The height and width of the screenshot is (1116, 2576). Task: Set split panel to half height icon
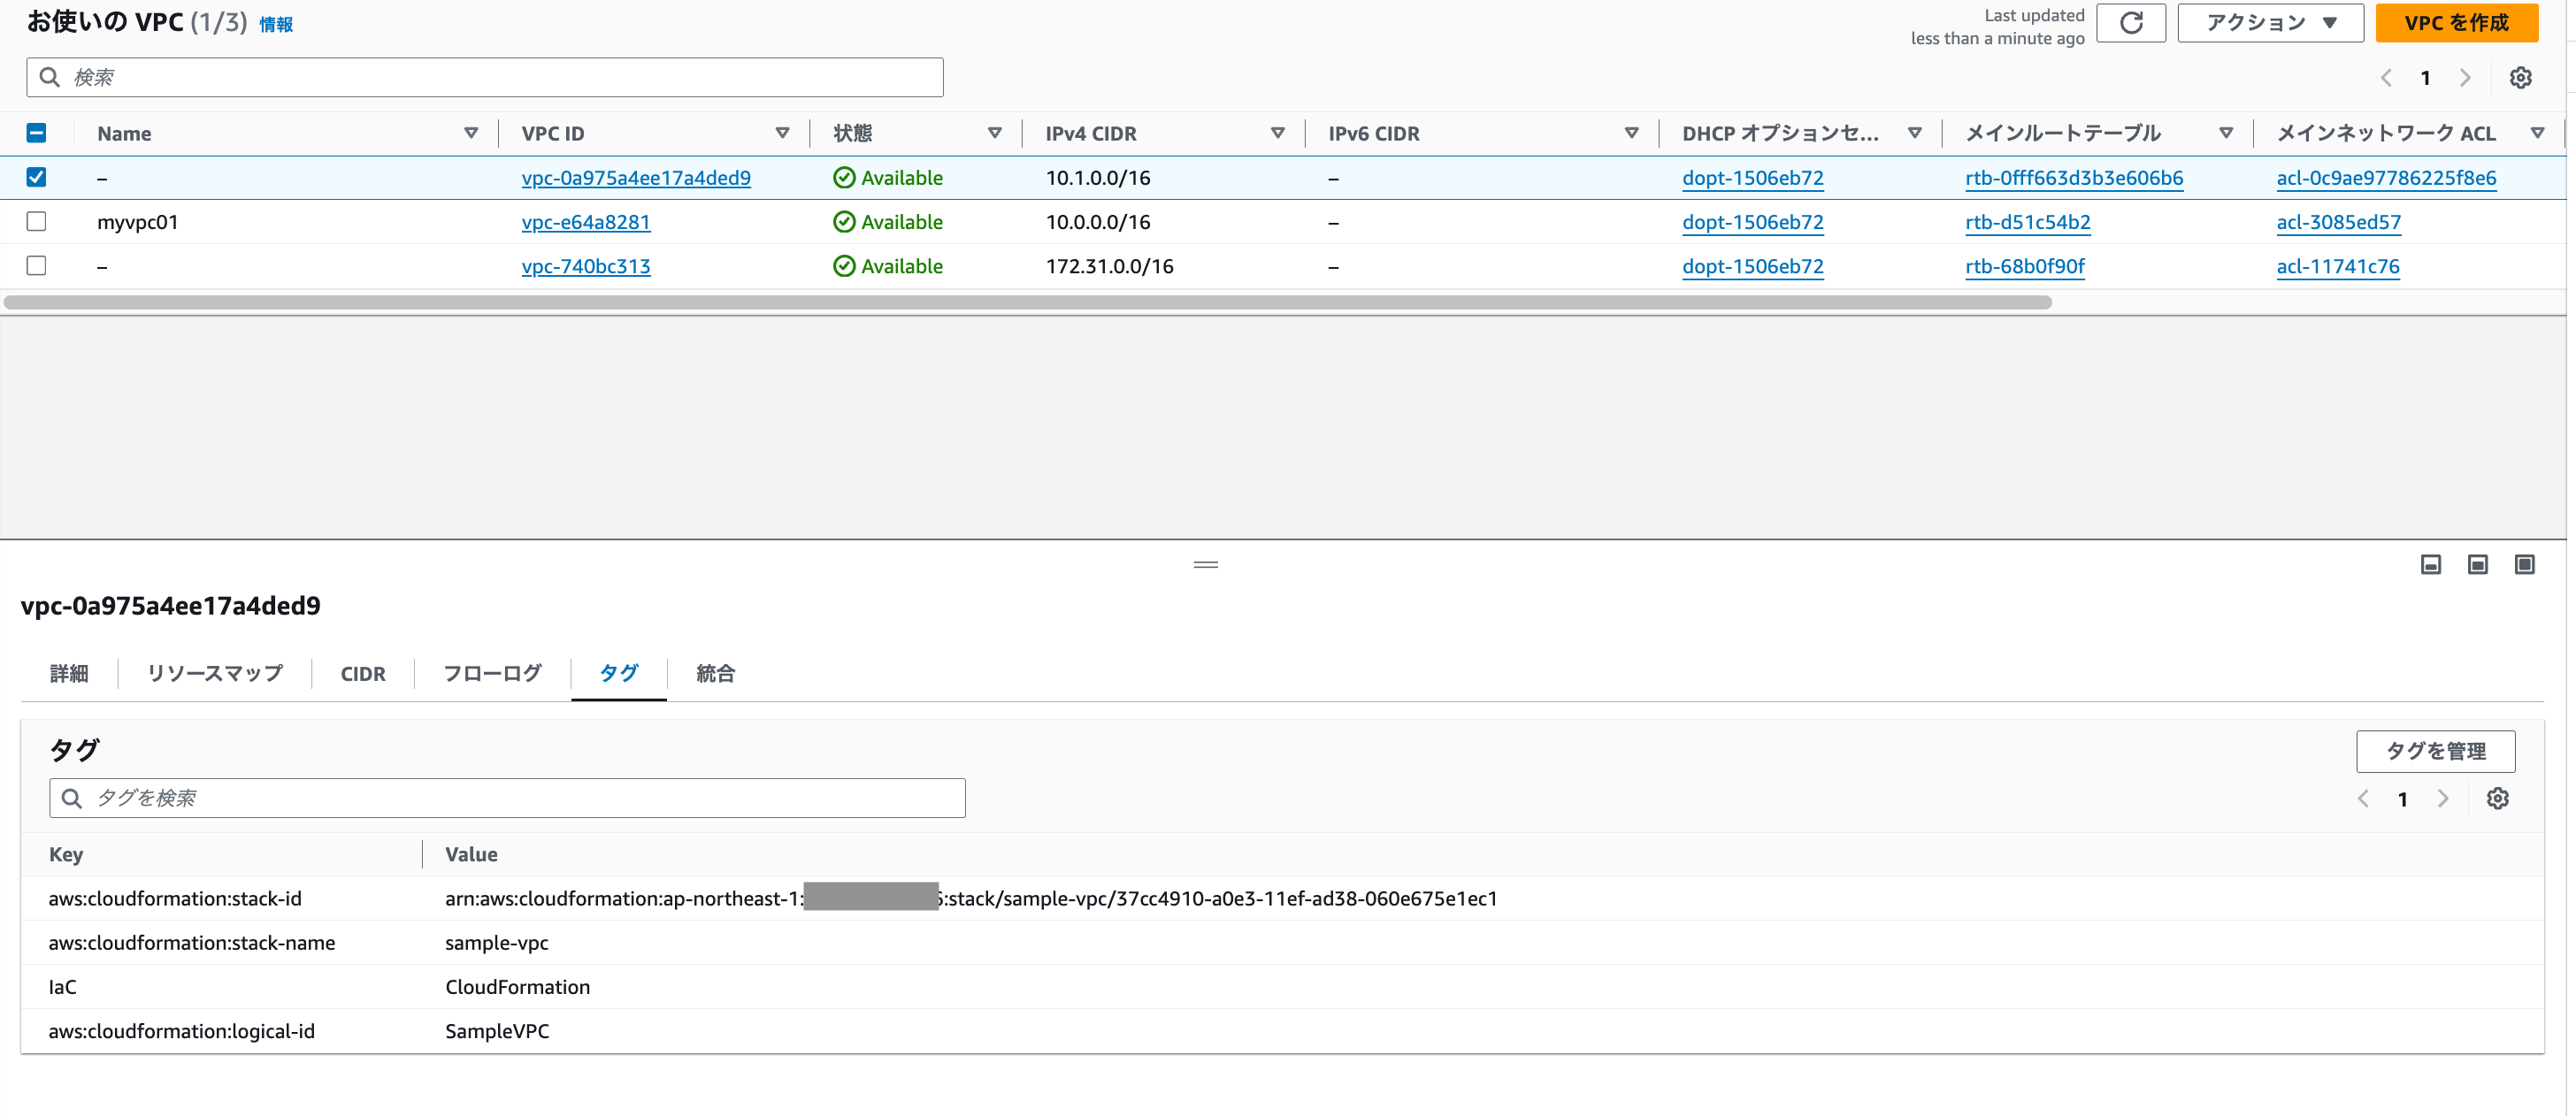click(2477, 565)
